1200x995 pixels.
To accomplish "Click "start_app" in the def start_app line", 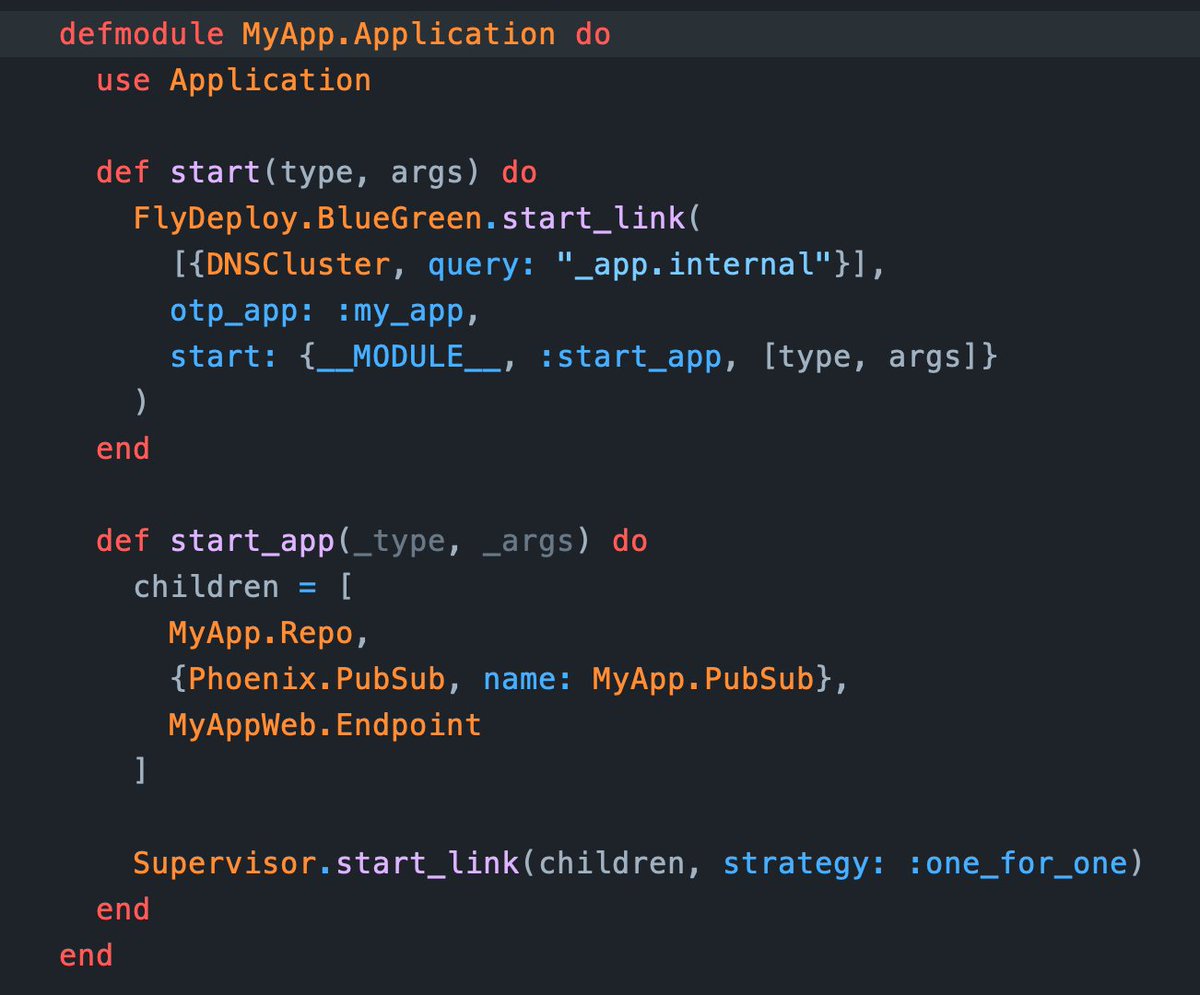I will tap(251, 542).
